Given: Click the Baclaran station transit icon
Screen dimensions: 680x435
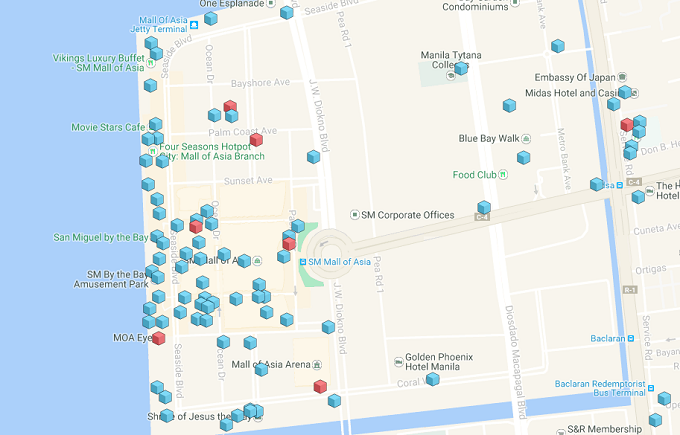Looking at the screenshot, I should [x=631, y=338].
